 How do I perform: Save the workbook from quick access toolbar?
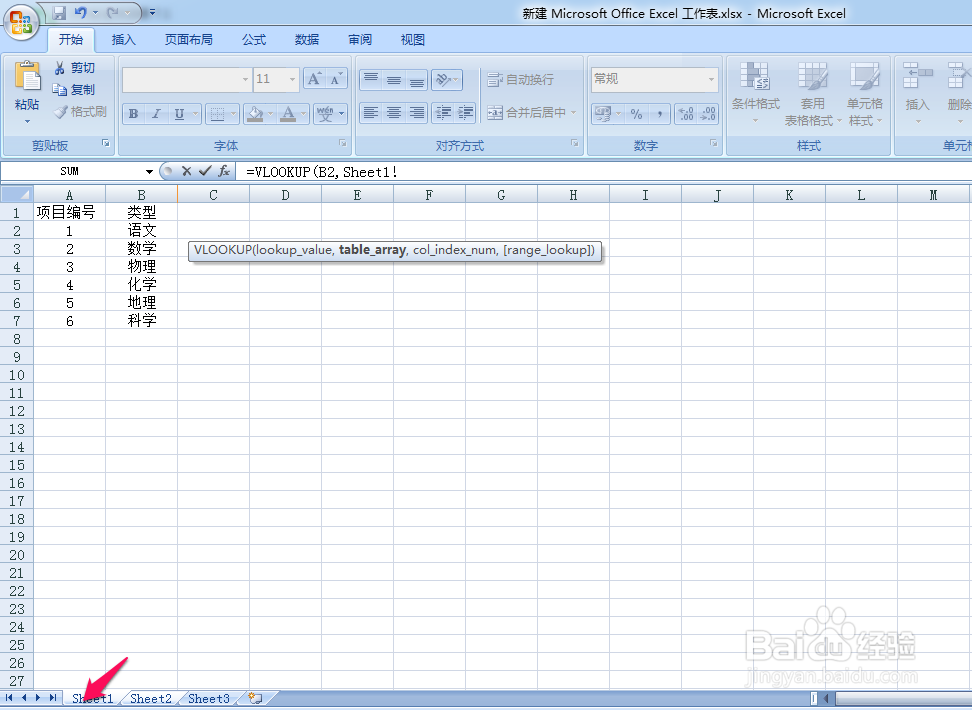[60, 12]
